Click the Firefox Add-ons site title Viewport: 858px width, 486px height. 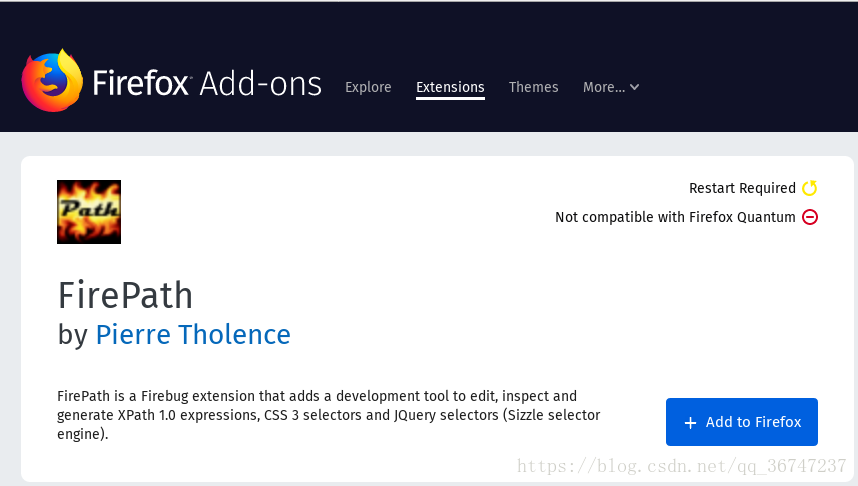[207, 83]
